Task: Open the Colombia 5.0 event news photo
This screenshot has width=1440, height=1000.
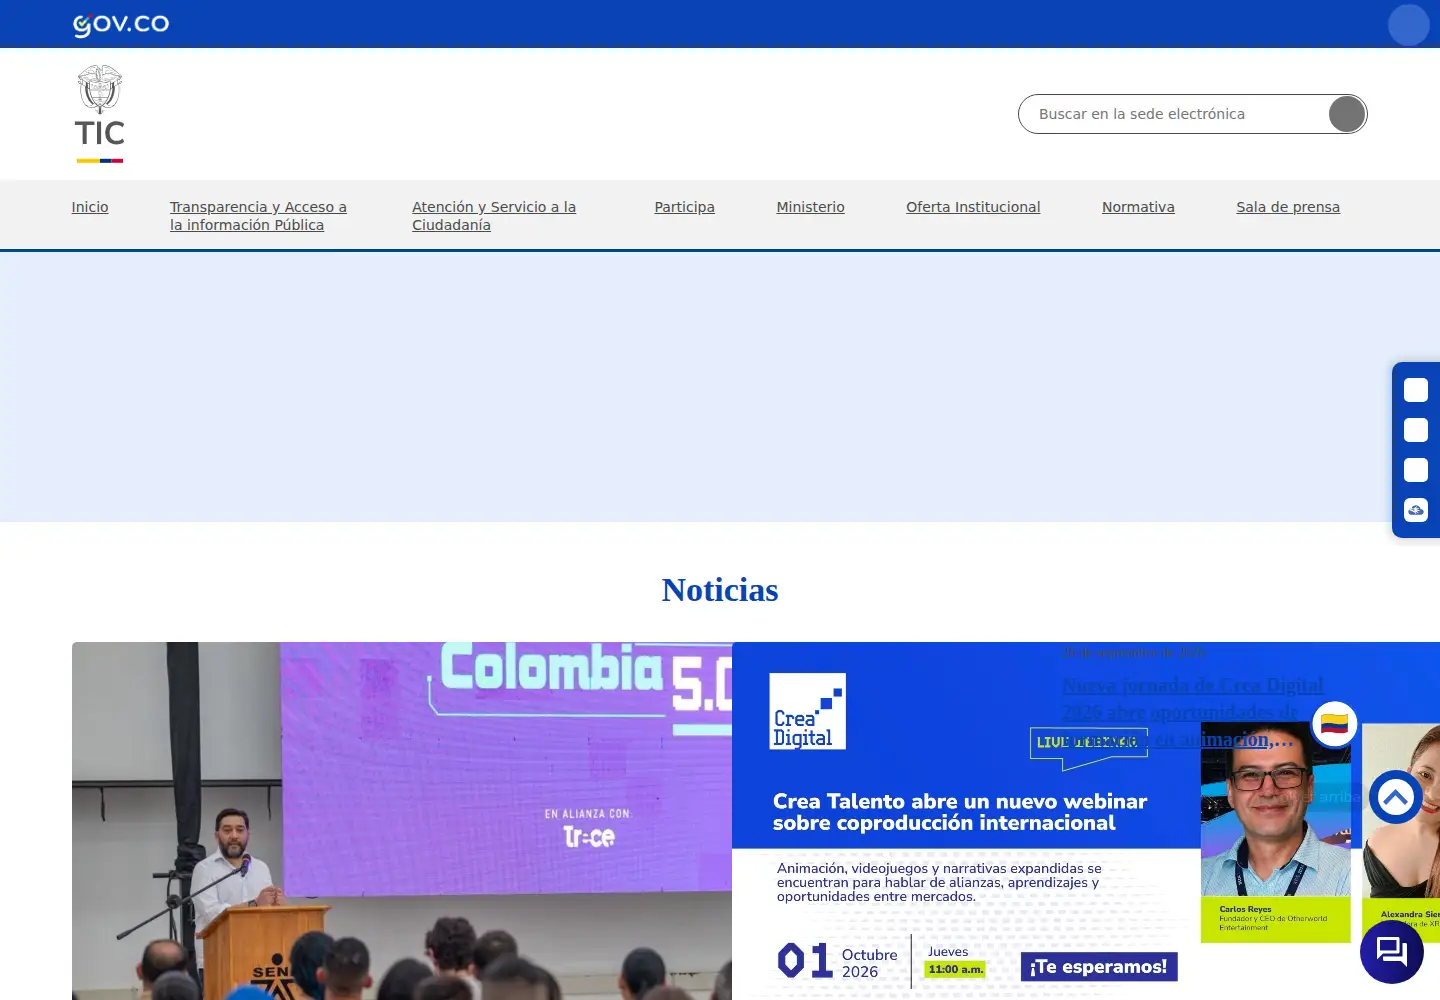Action: (402, 821)
